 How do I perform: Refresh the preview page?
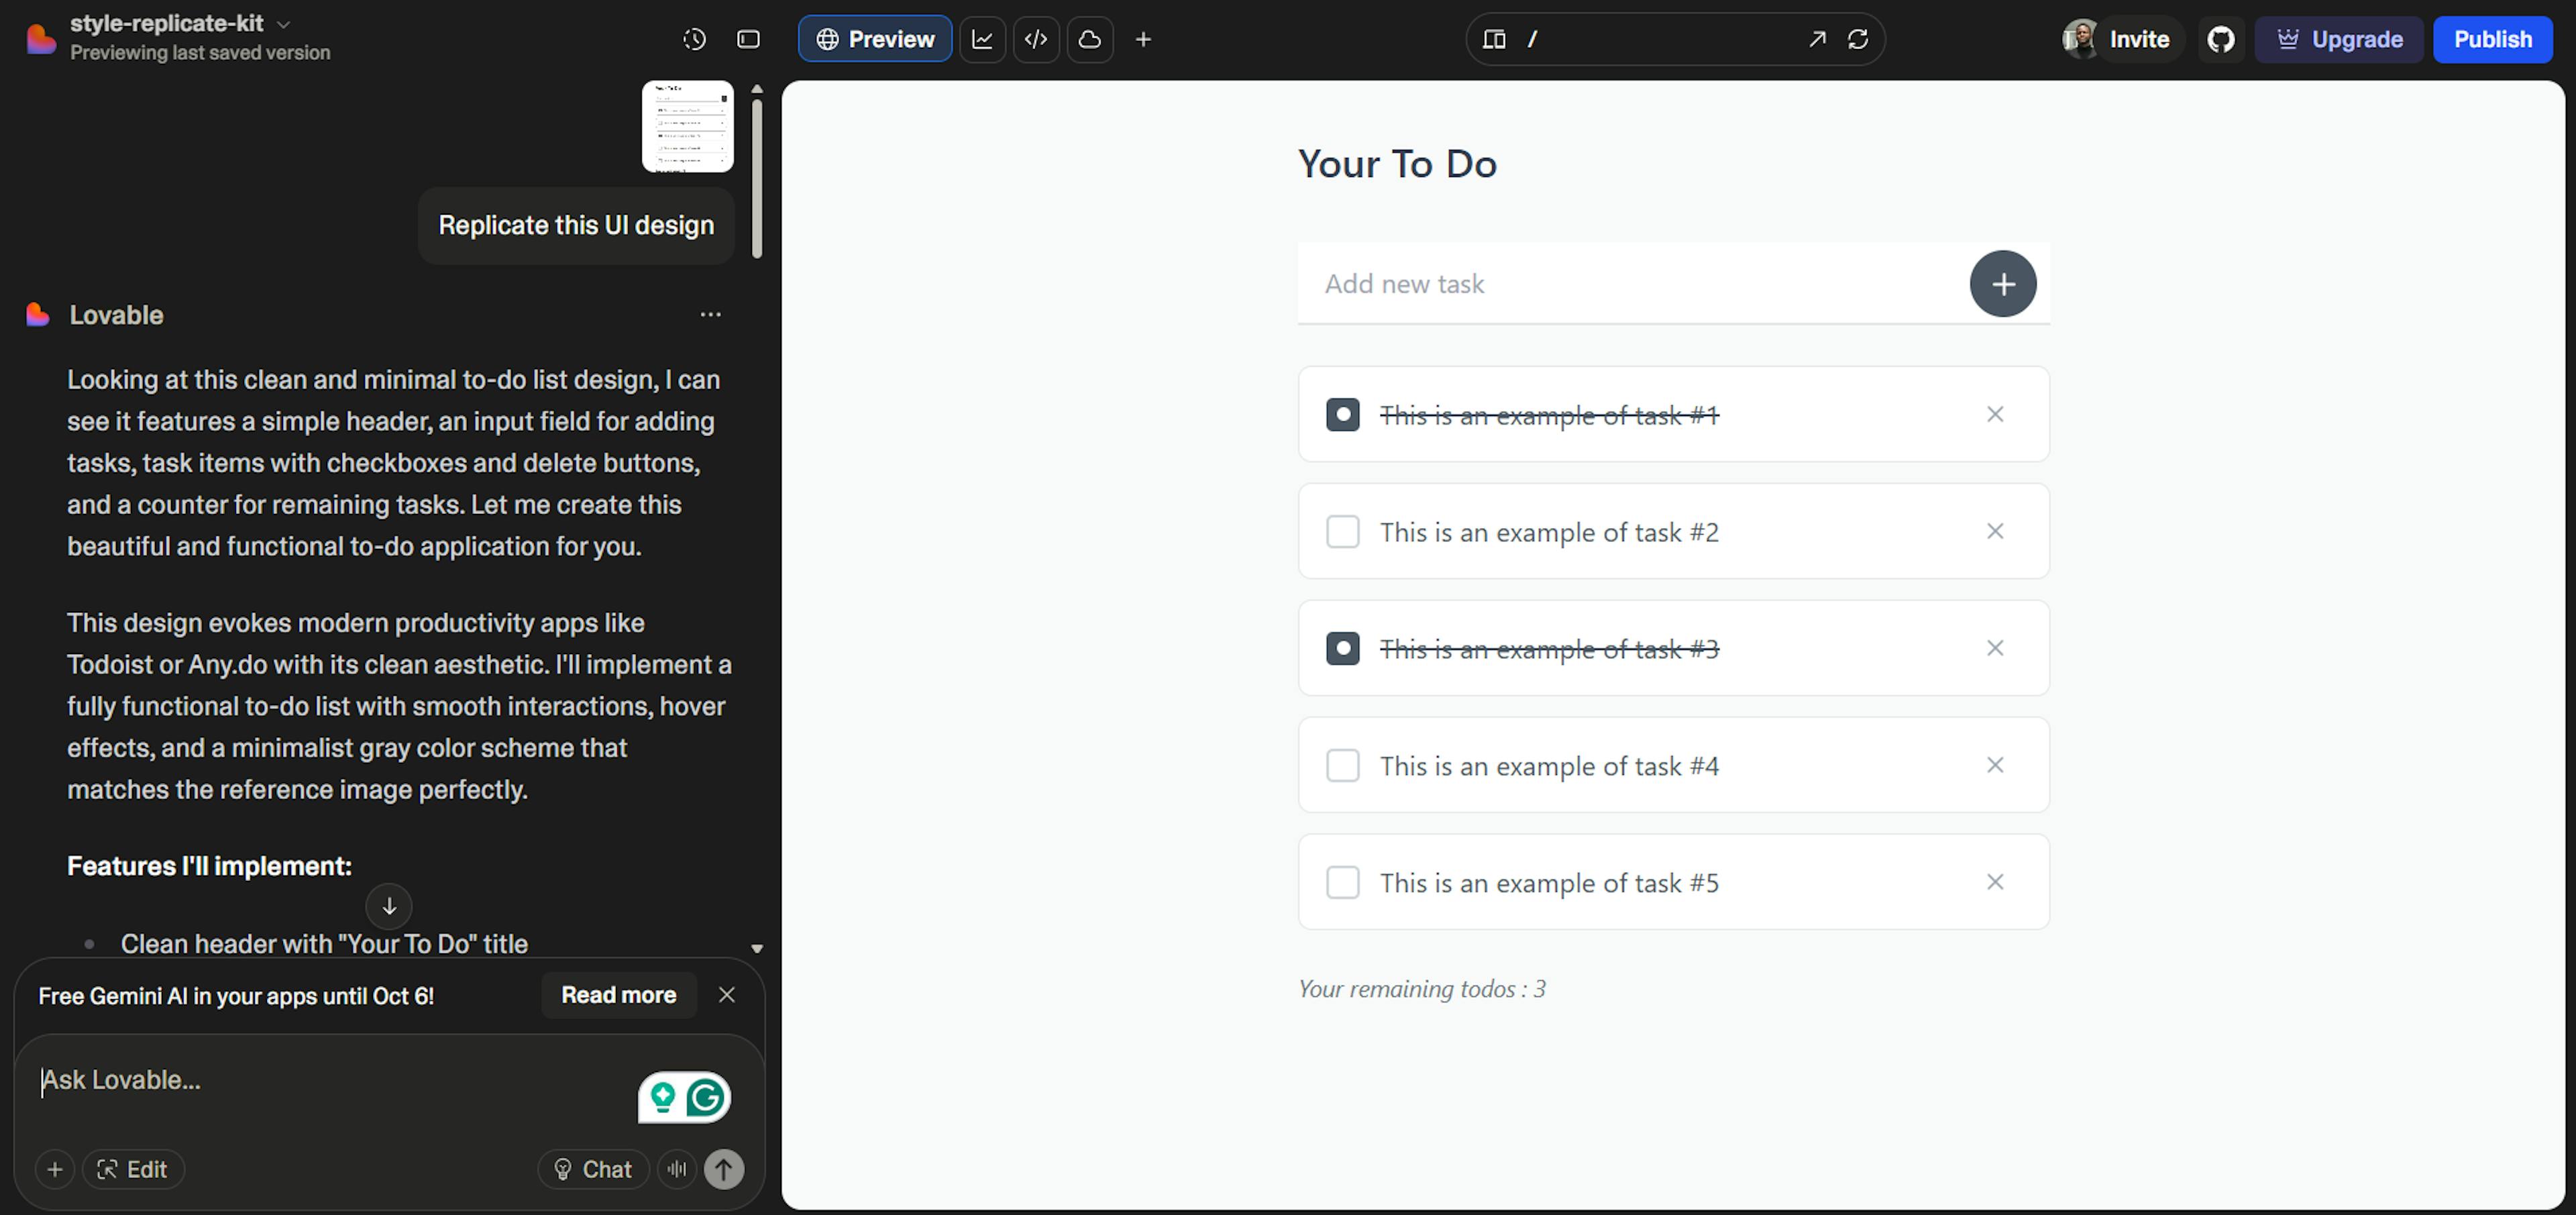tap(1857, 39)
